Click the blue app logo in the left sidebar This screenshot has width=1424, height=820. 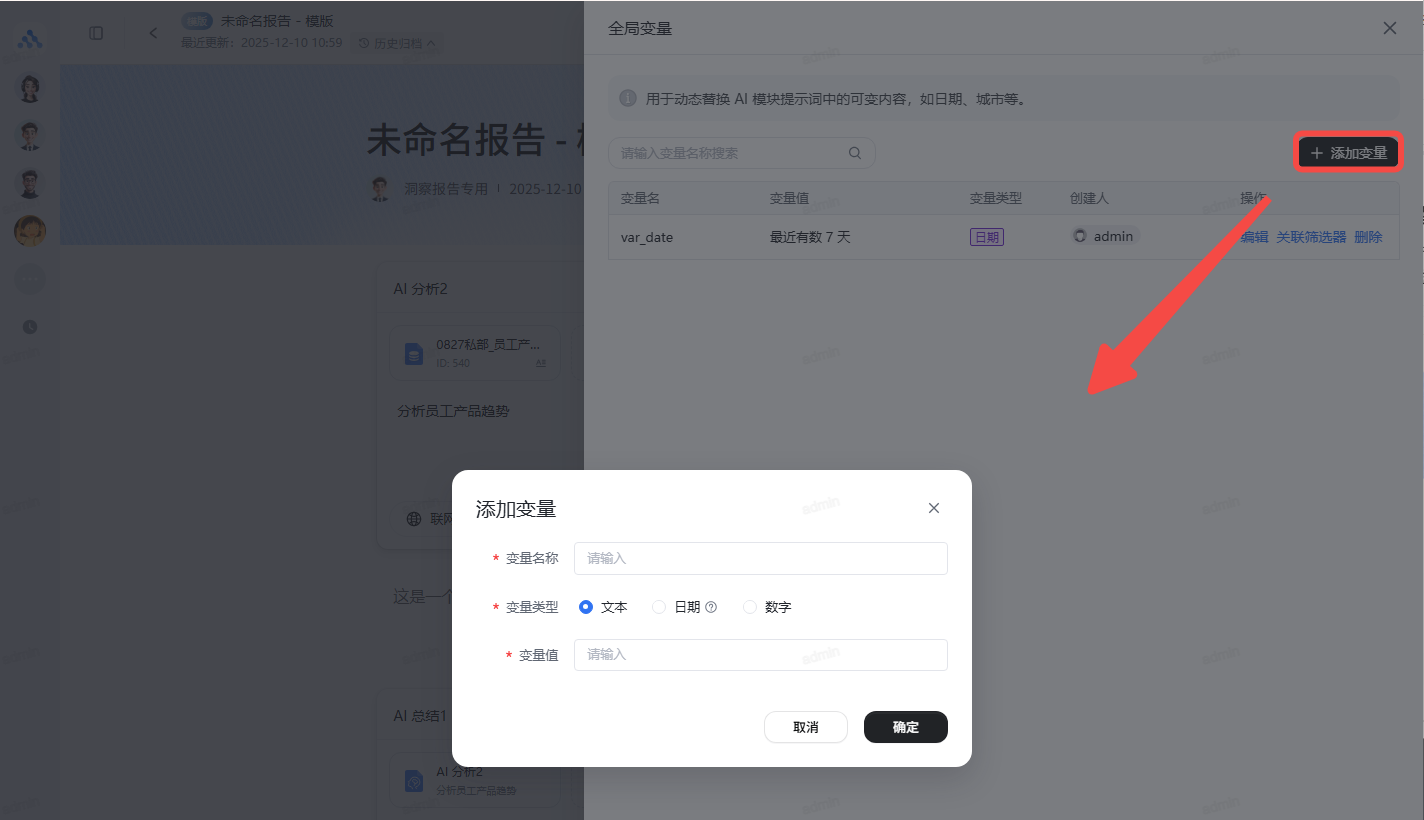(30, 39)
